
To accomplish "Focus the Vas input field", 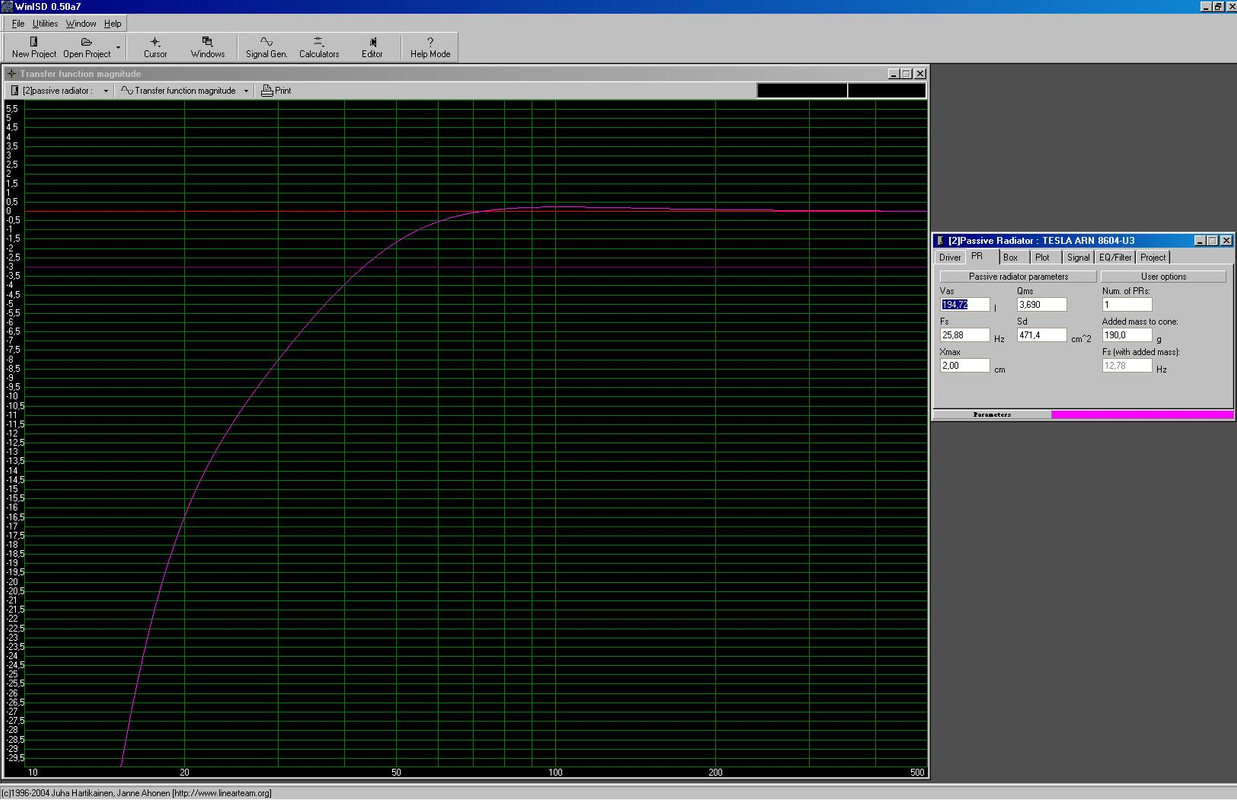I will coord(965,304).
